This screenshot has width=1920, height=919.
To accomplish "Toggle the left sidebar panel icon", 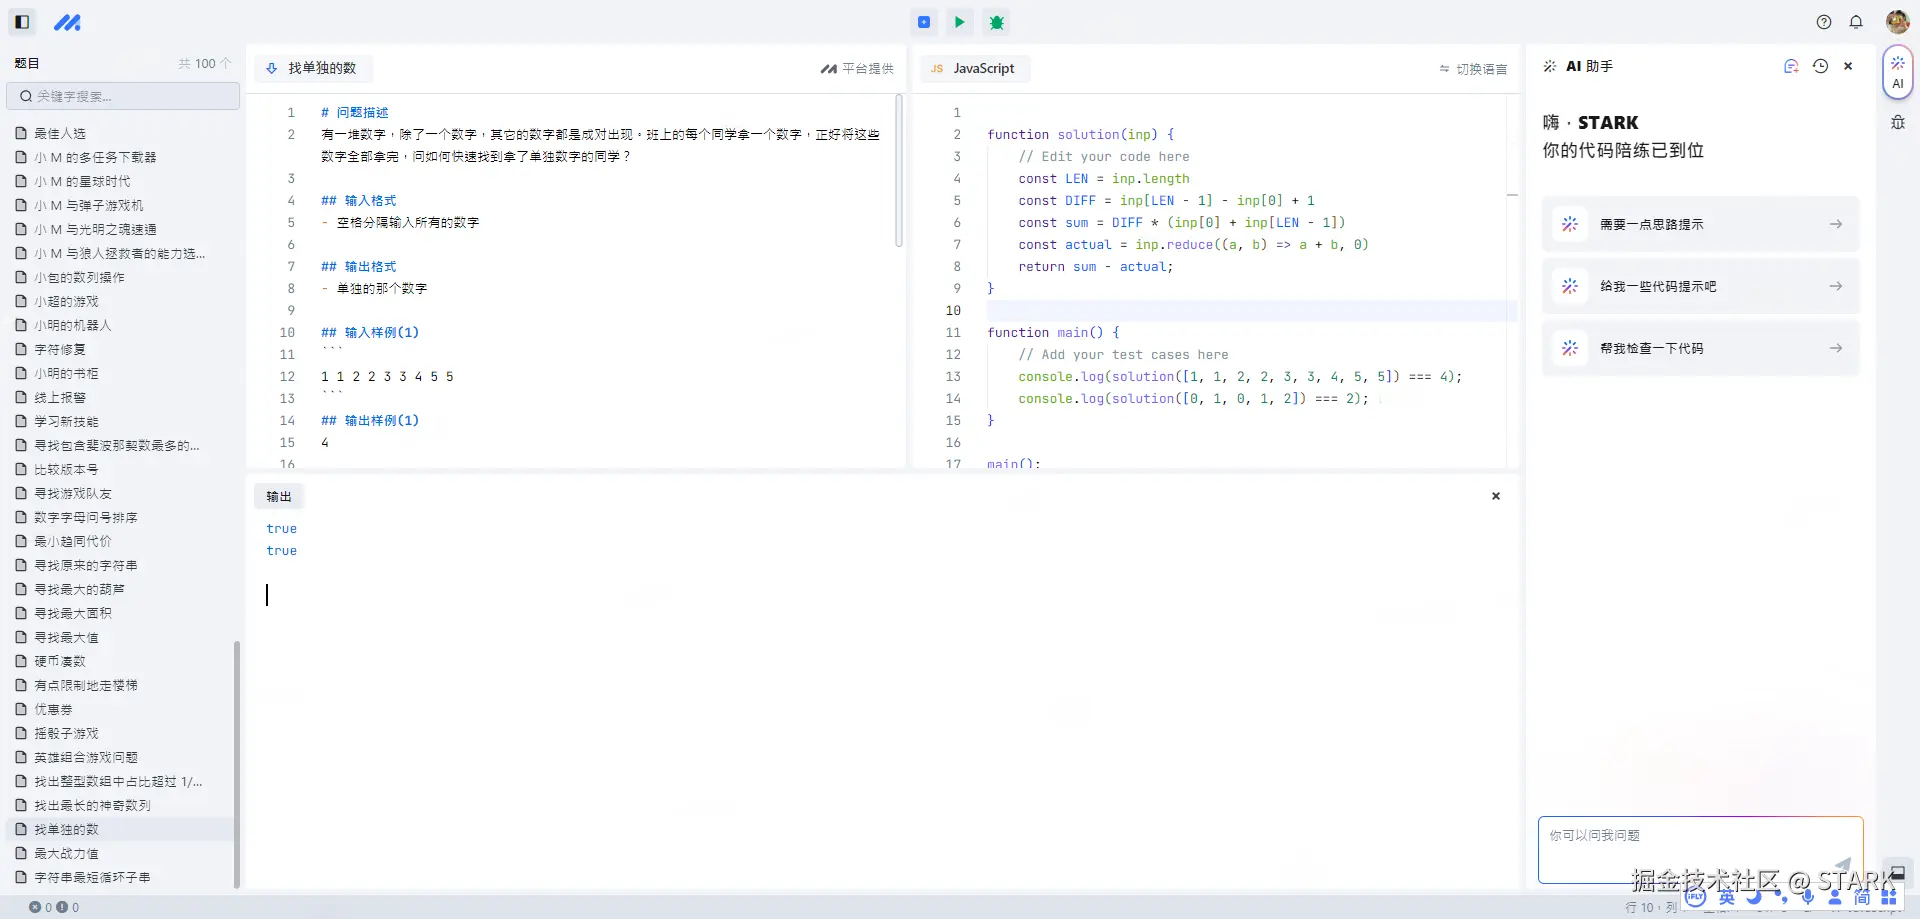I will click(22, 22).
